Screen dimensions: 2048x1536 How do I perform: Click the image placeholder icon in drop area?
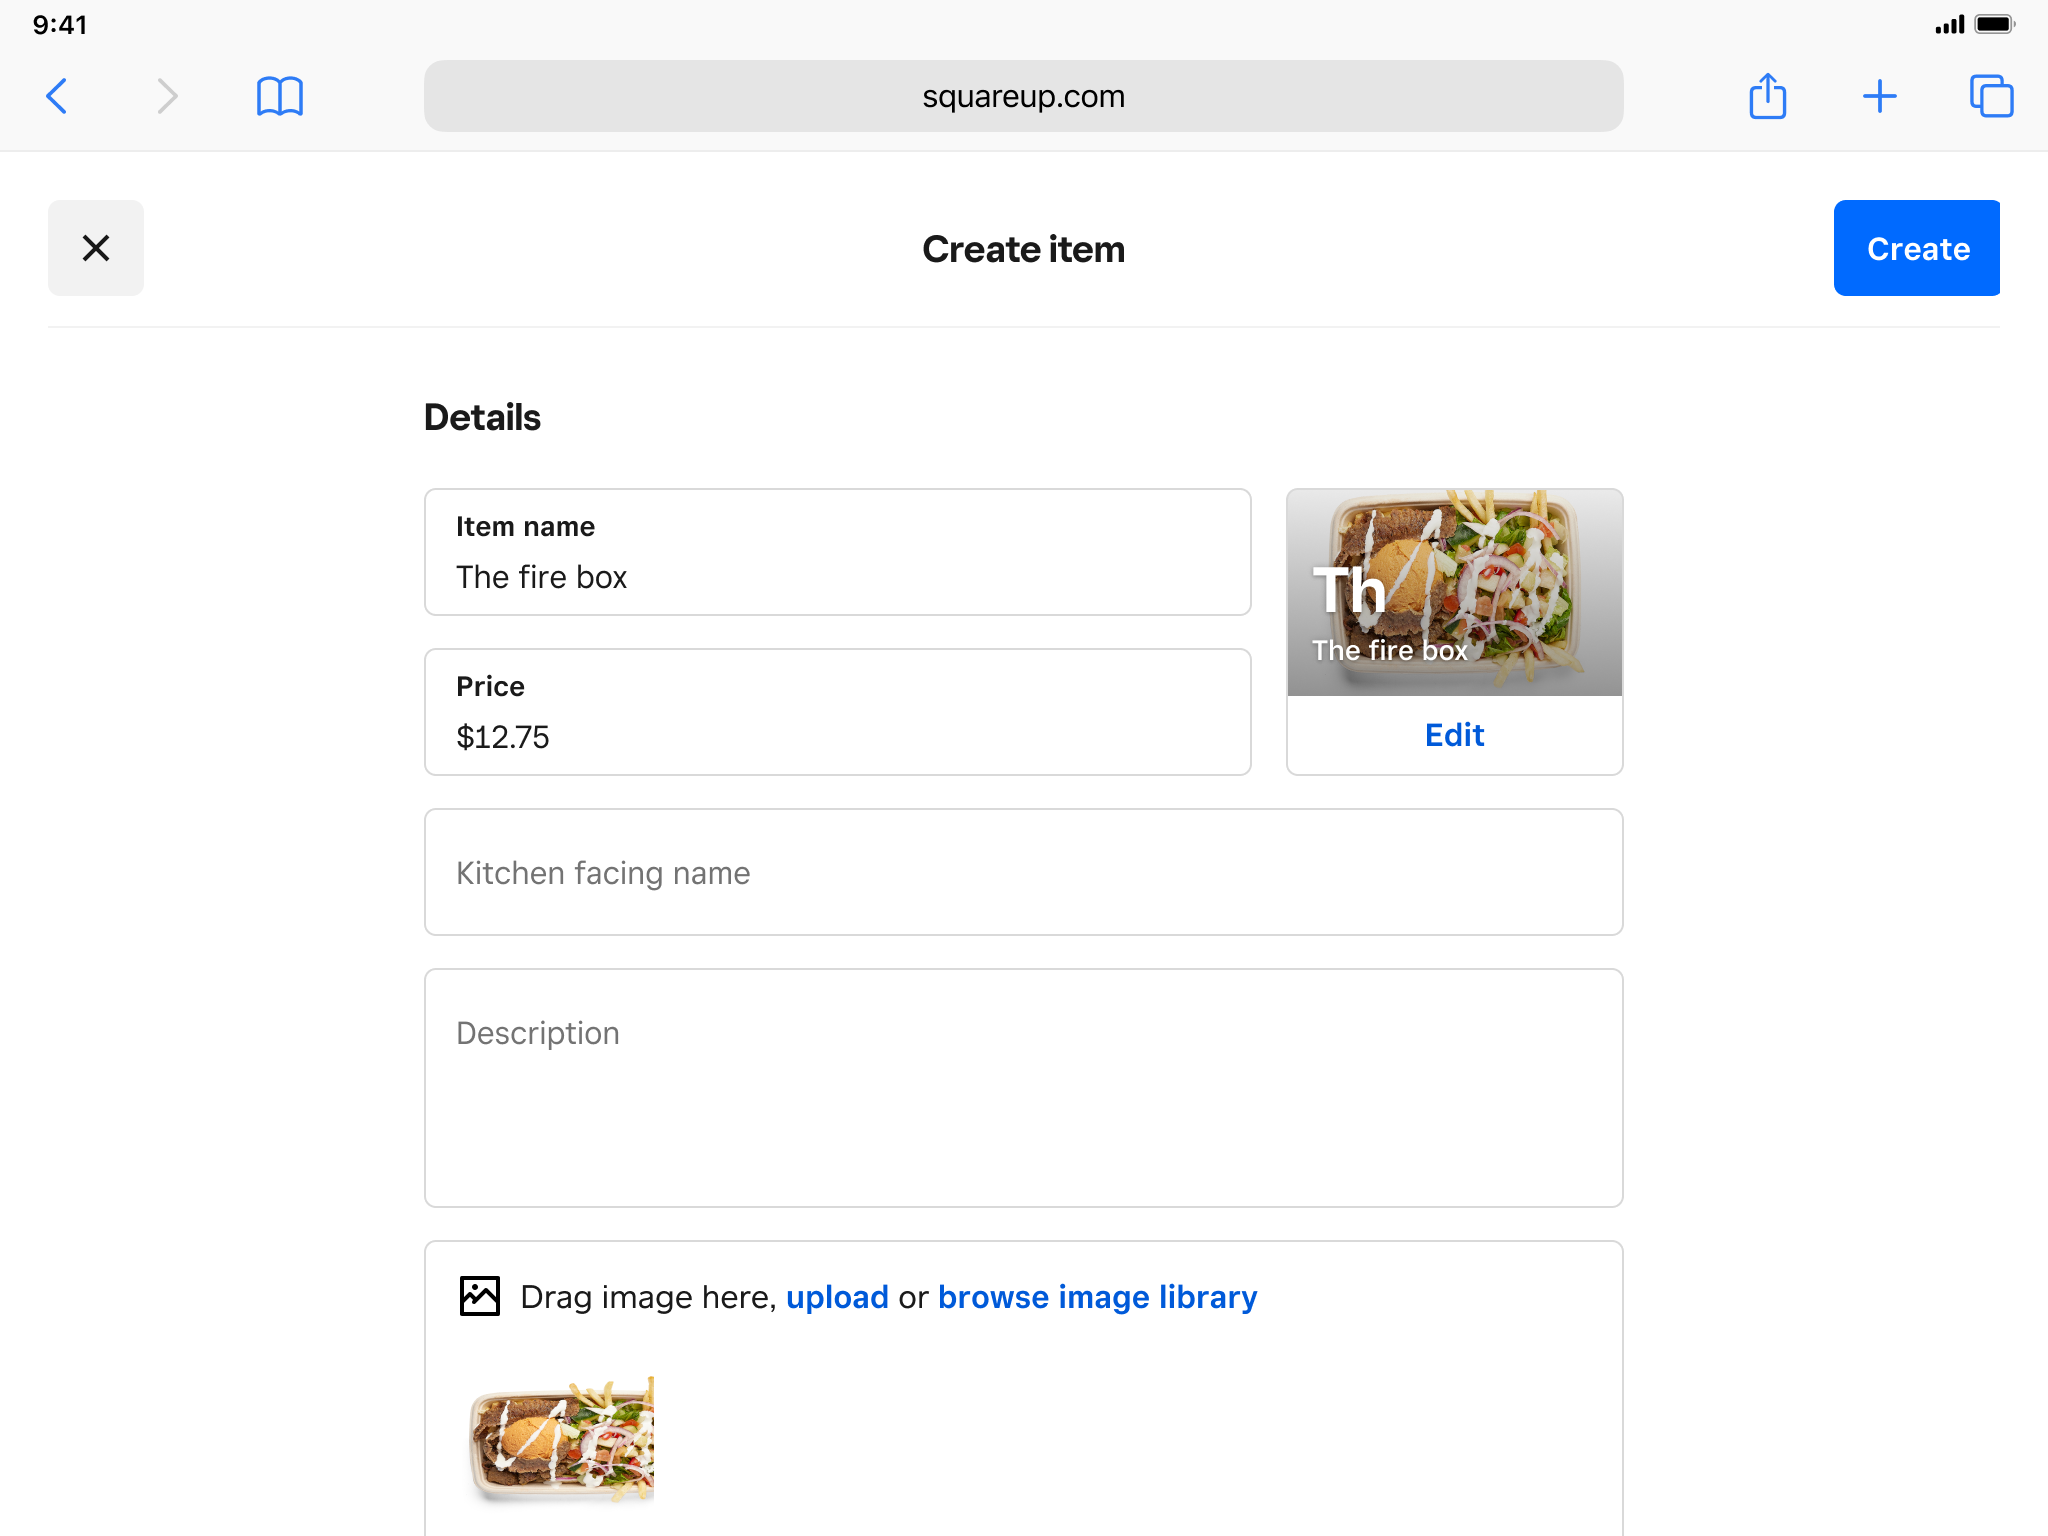(x=480, y=1296)
